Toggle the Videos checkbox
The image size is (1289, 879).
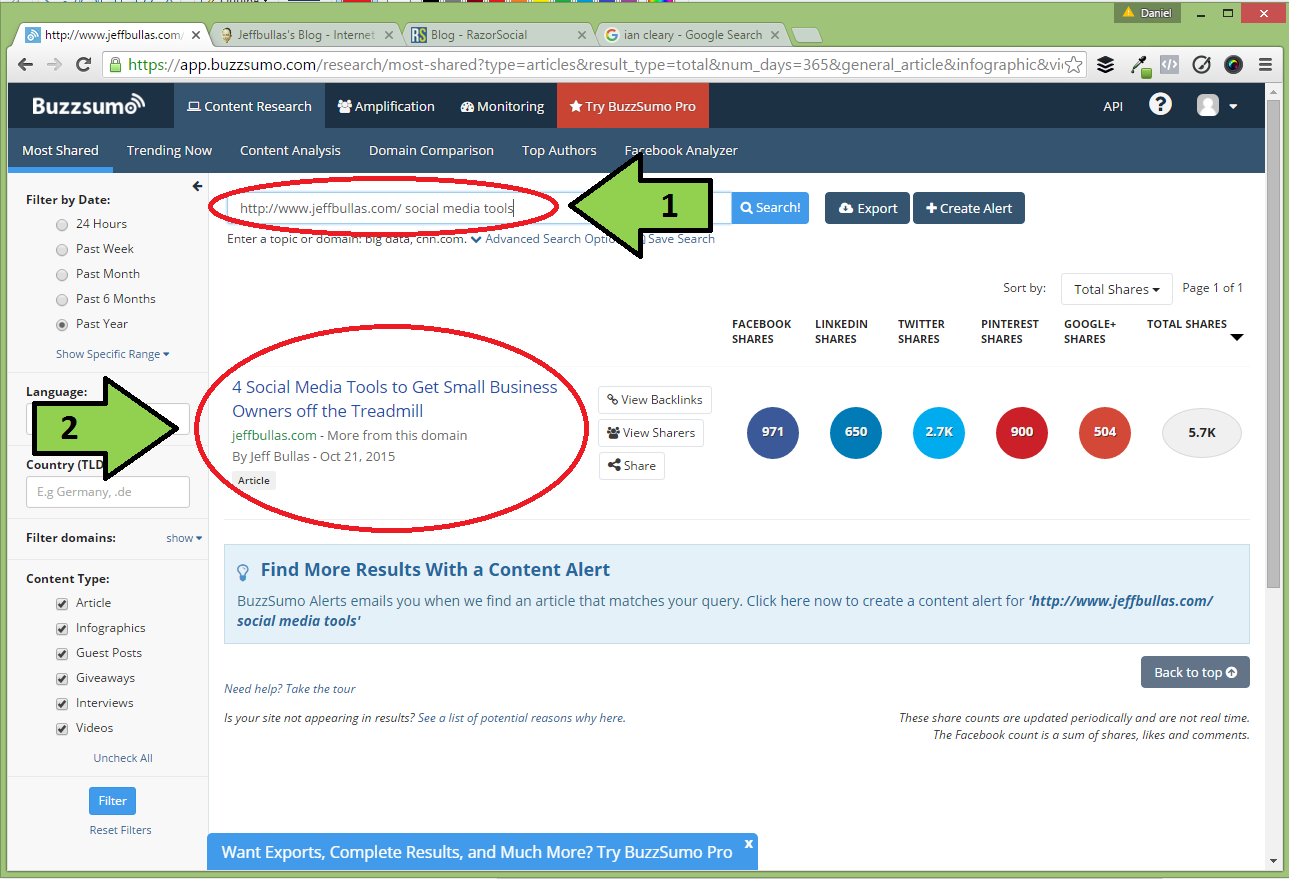click(62, 729)
